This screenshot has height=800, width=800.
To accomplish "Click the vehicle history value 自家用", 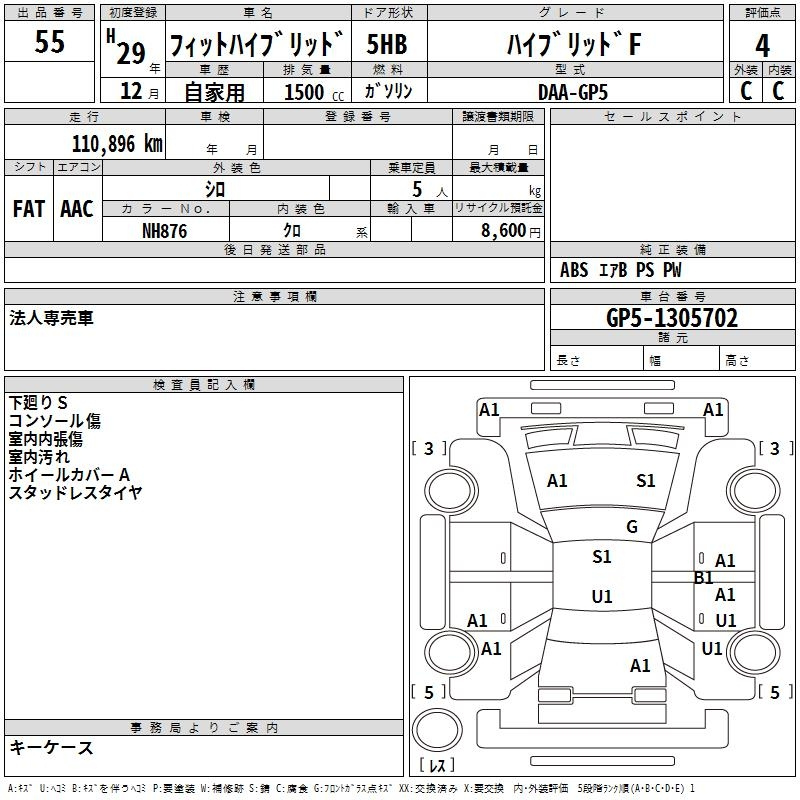I will (214, 92).
